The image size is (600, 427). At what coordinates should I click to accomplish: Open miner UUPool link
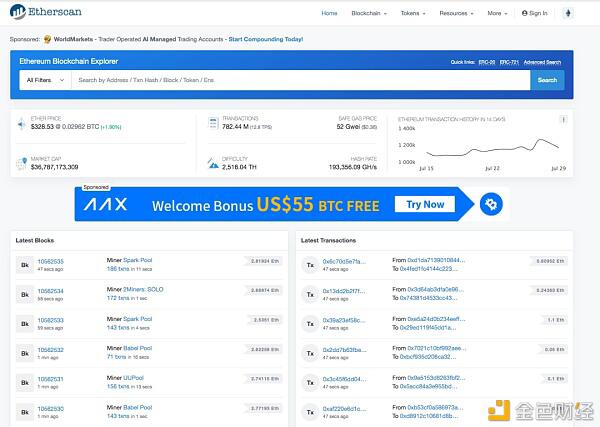coord(134,378)
